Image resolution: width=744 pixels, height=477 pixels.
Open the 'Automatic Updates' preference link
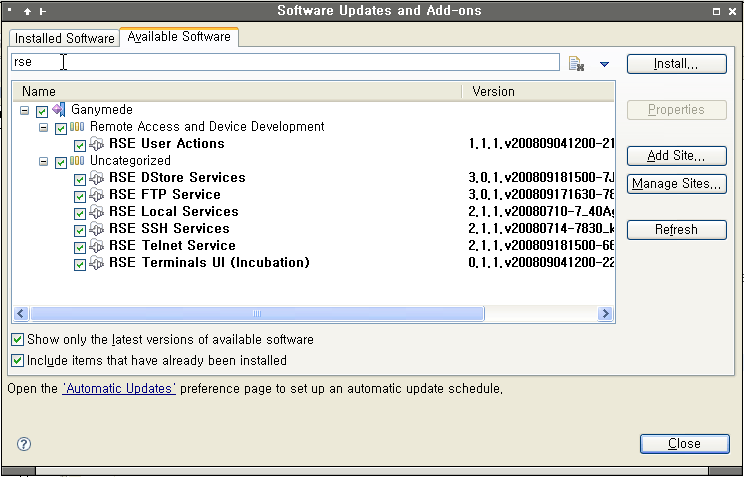[x=119, y=389]
